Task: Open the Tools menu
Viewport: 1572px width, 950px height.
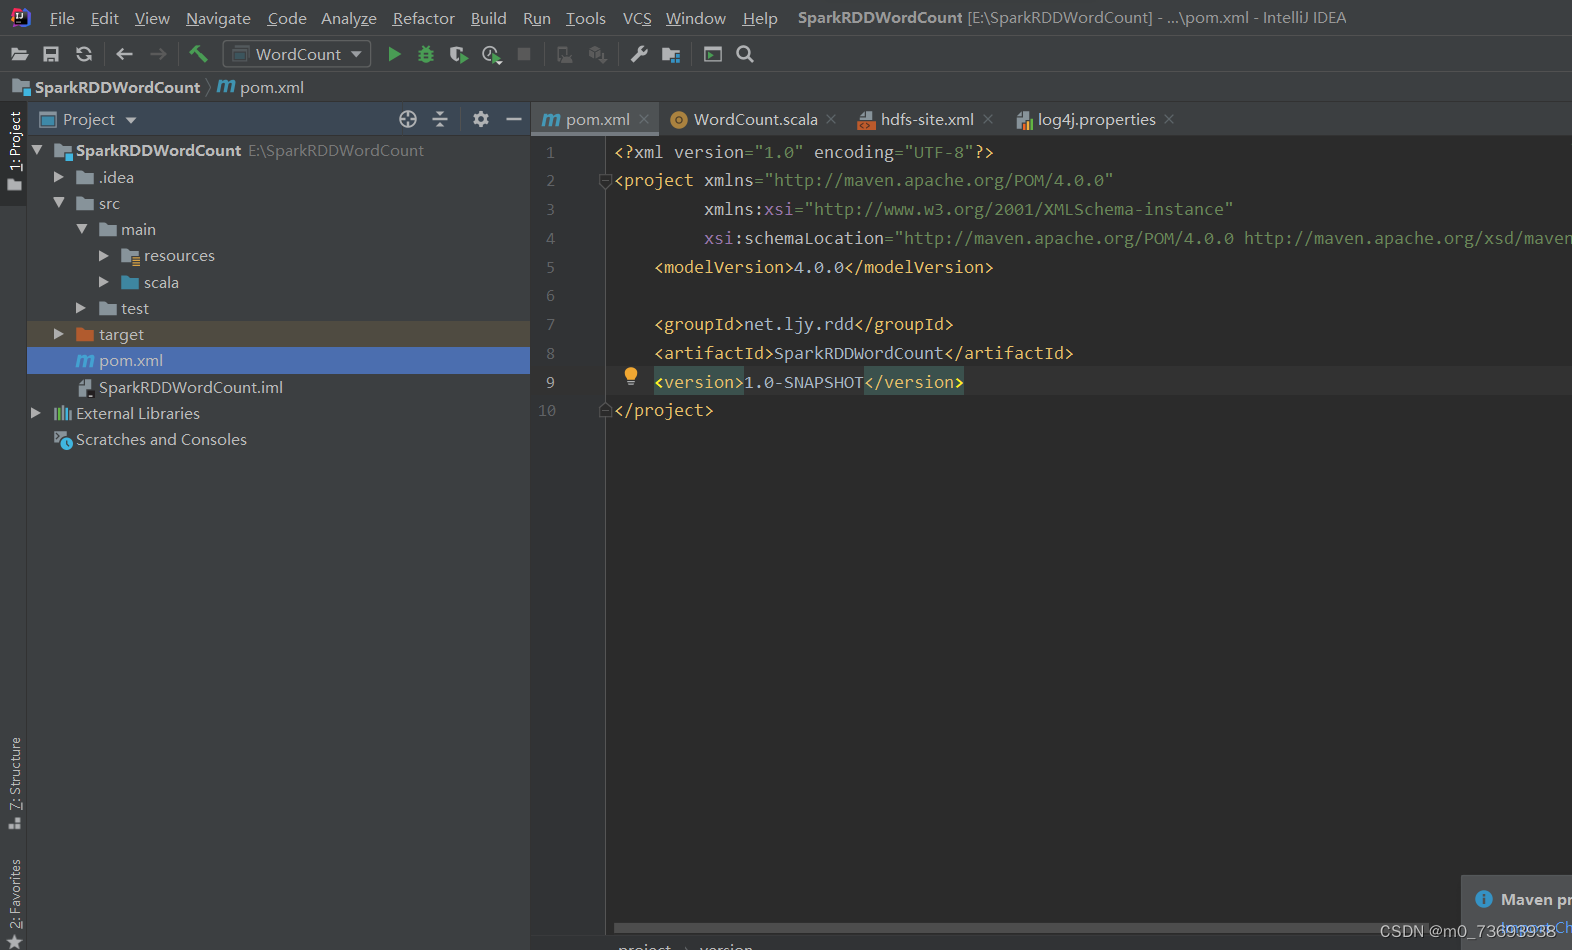Action: click(x=585, y=18)
